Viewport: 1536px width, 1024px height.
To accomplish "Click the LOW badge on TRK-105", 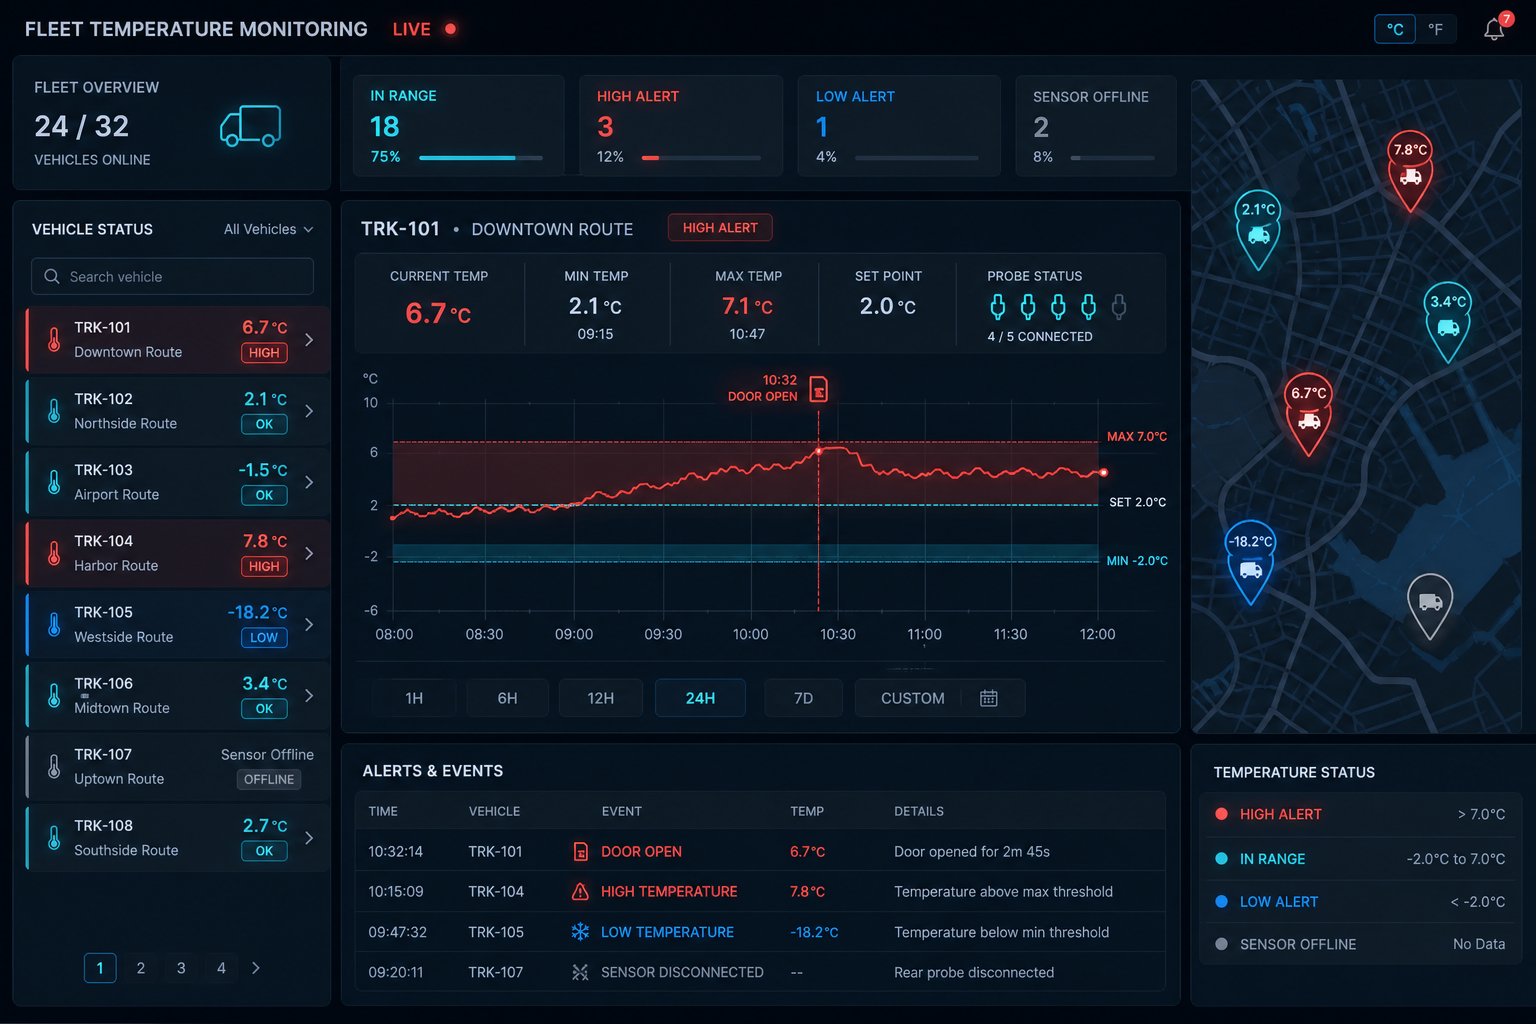I will 264,637.
